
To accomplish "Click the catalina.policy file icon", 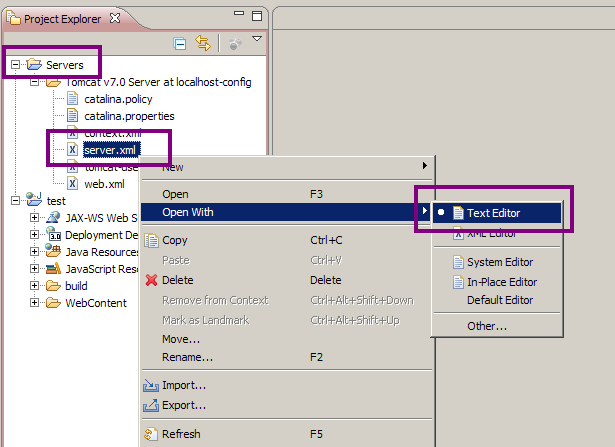I will click(73, 99).
